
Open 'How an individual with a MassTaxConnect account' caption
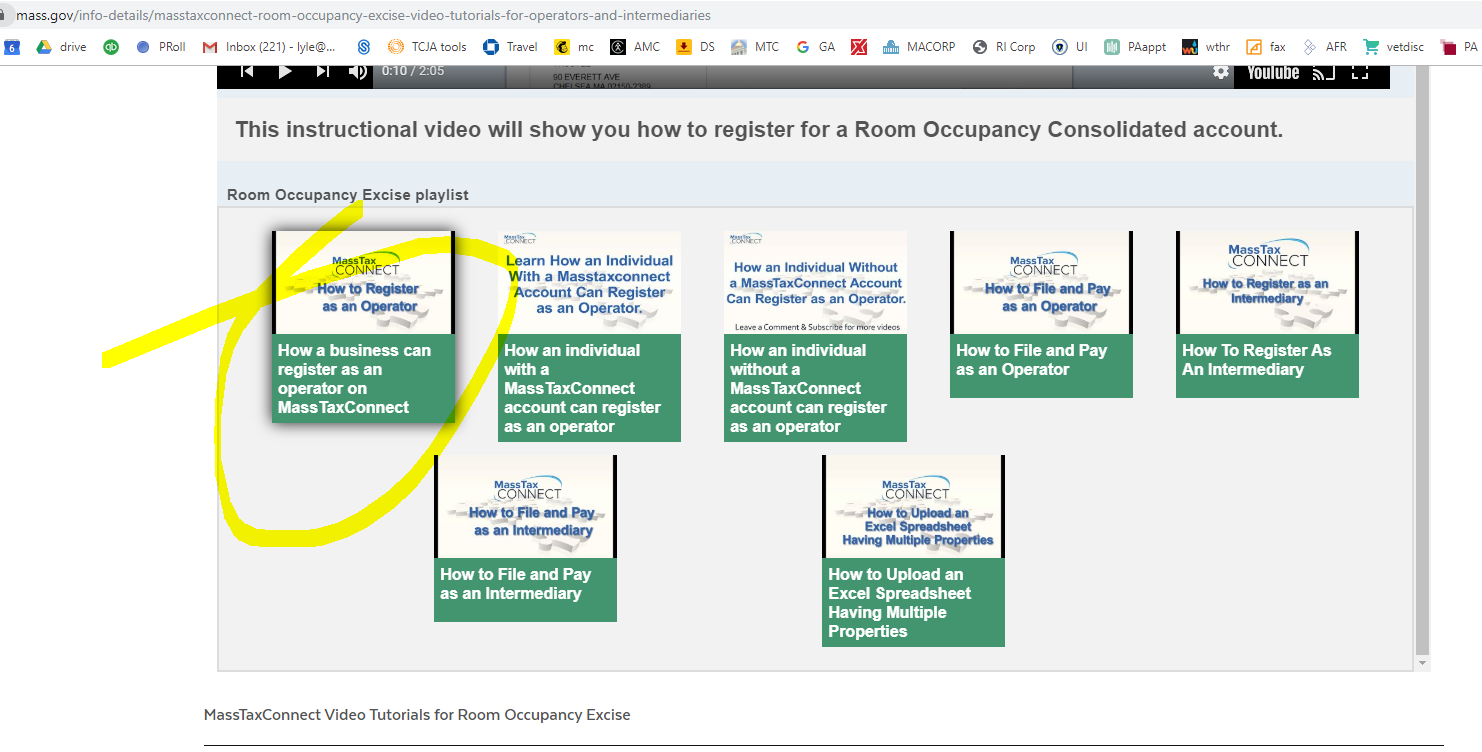[x=590, y=388]
